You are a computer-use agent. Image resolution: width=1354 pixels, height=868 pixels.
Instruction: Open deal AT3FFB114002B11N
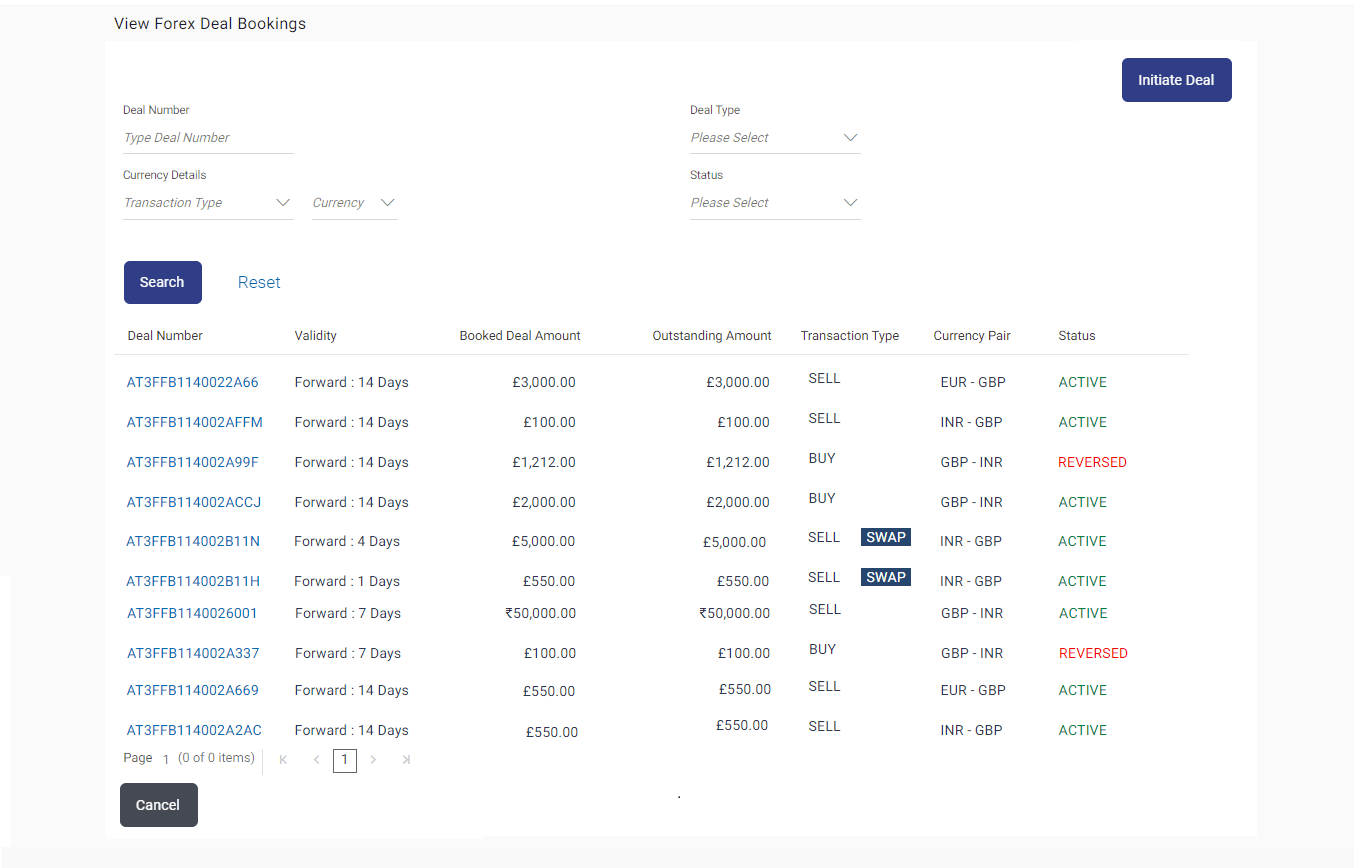point(193,541)
